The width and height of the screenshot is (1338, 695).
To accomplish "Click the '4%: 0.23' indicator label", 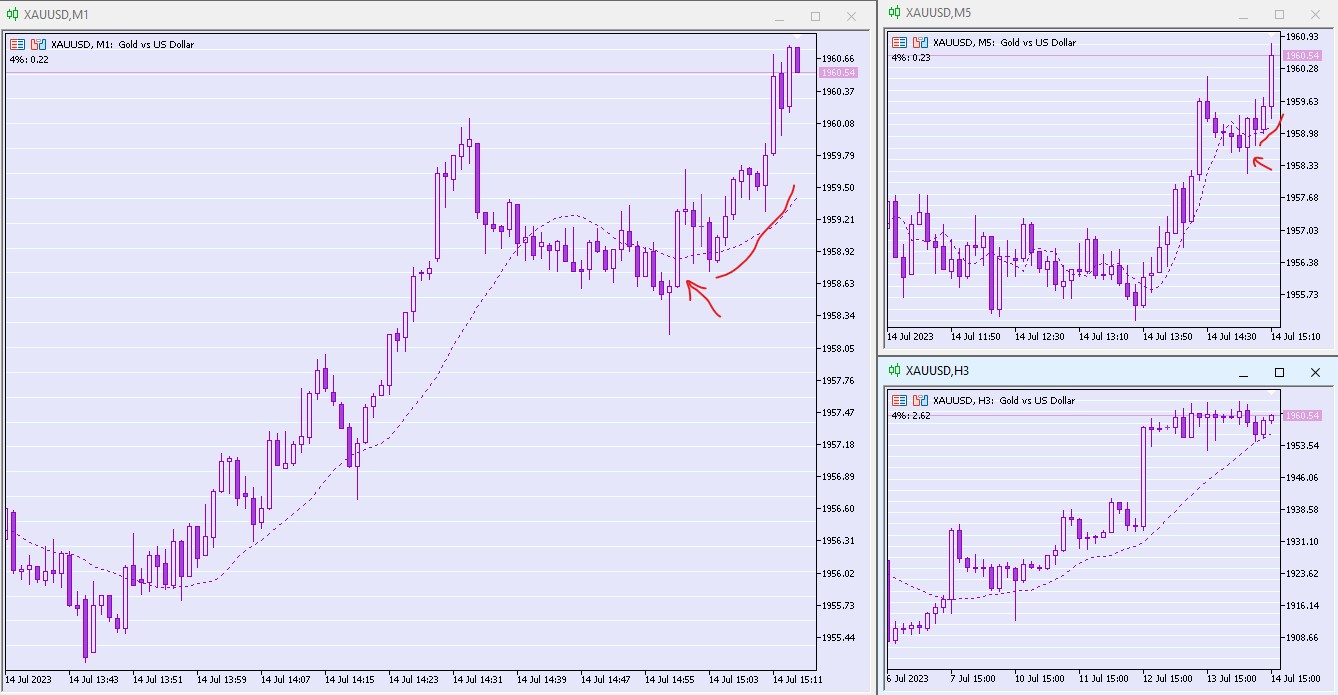I will pyautogui.click(x=911, y=57).
